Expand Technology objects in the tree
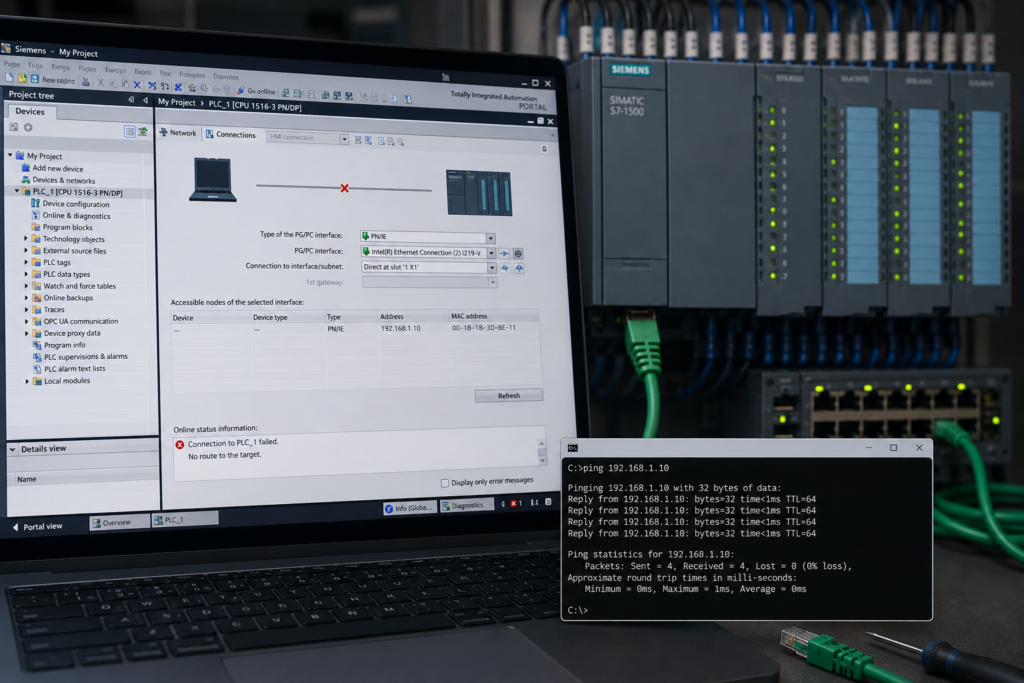Screen dimensions: 1024x683 [x=26, y=238]
